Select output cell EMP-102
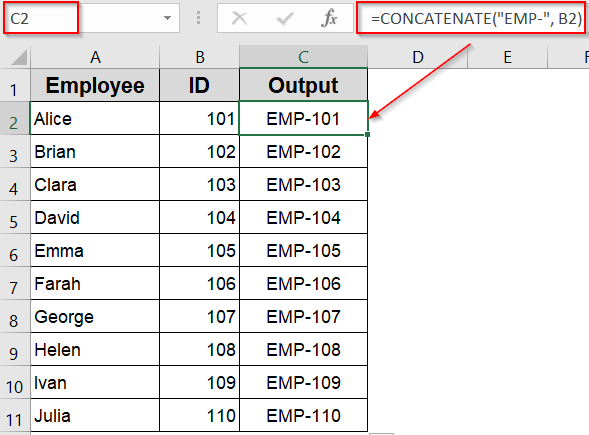Viewport: 589px width, 435px height. (x=303, y=151)
